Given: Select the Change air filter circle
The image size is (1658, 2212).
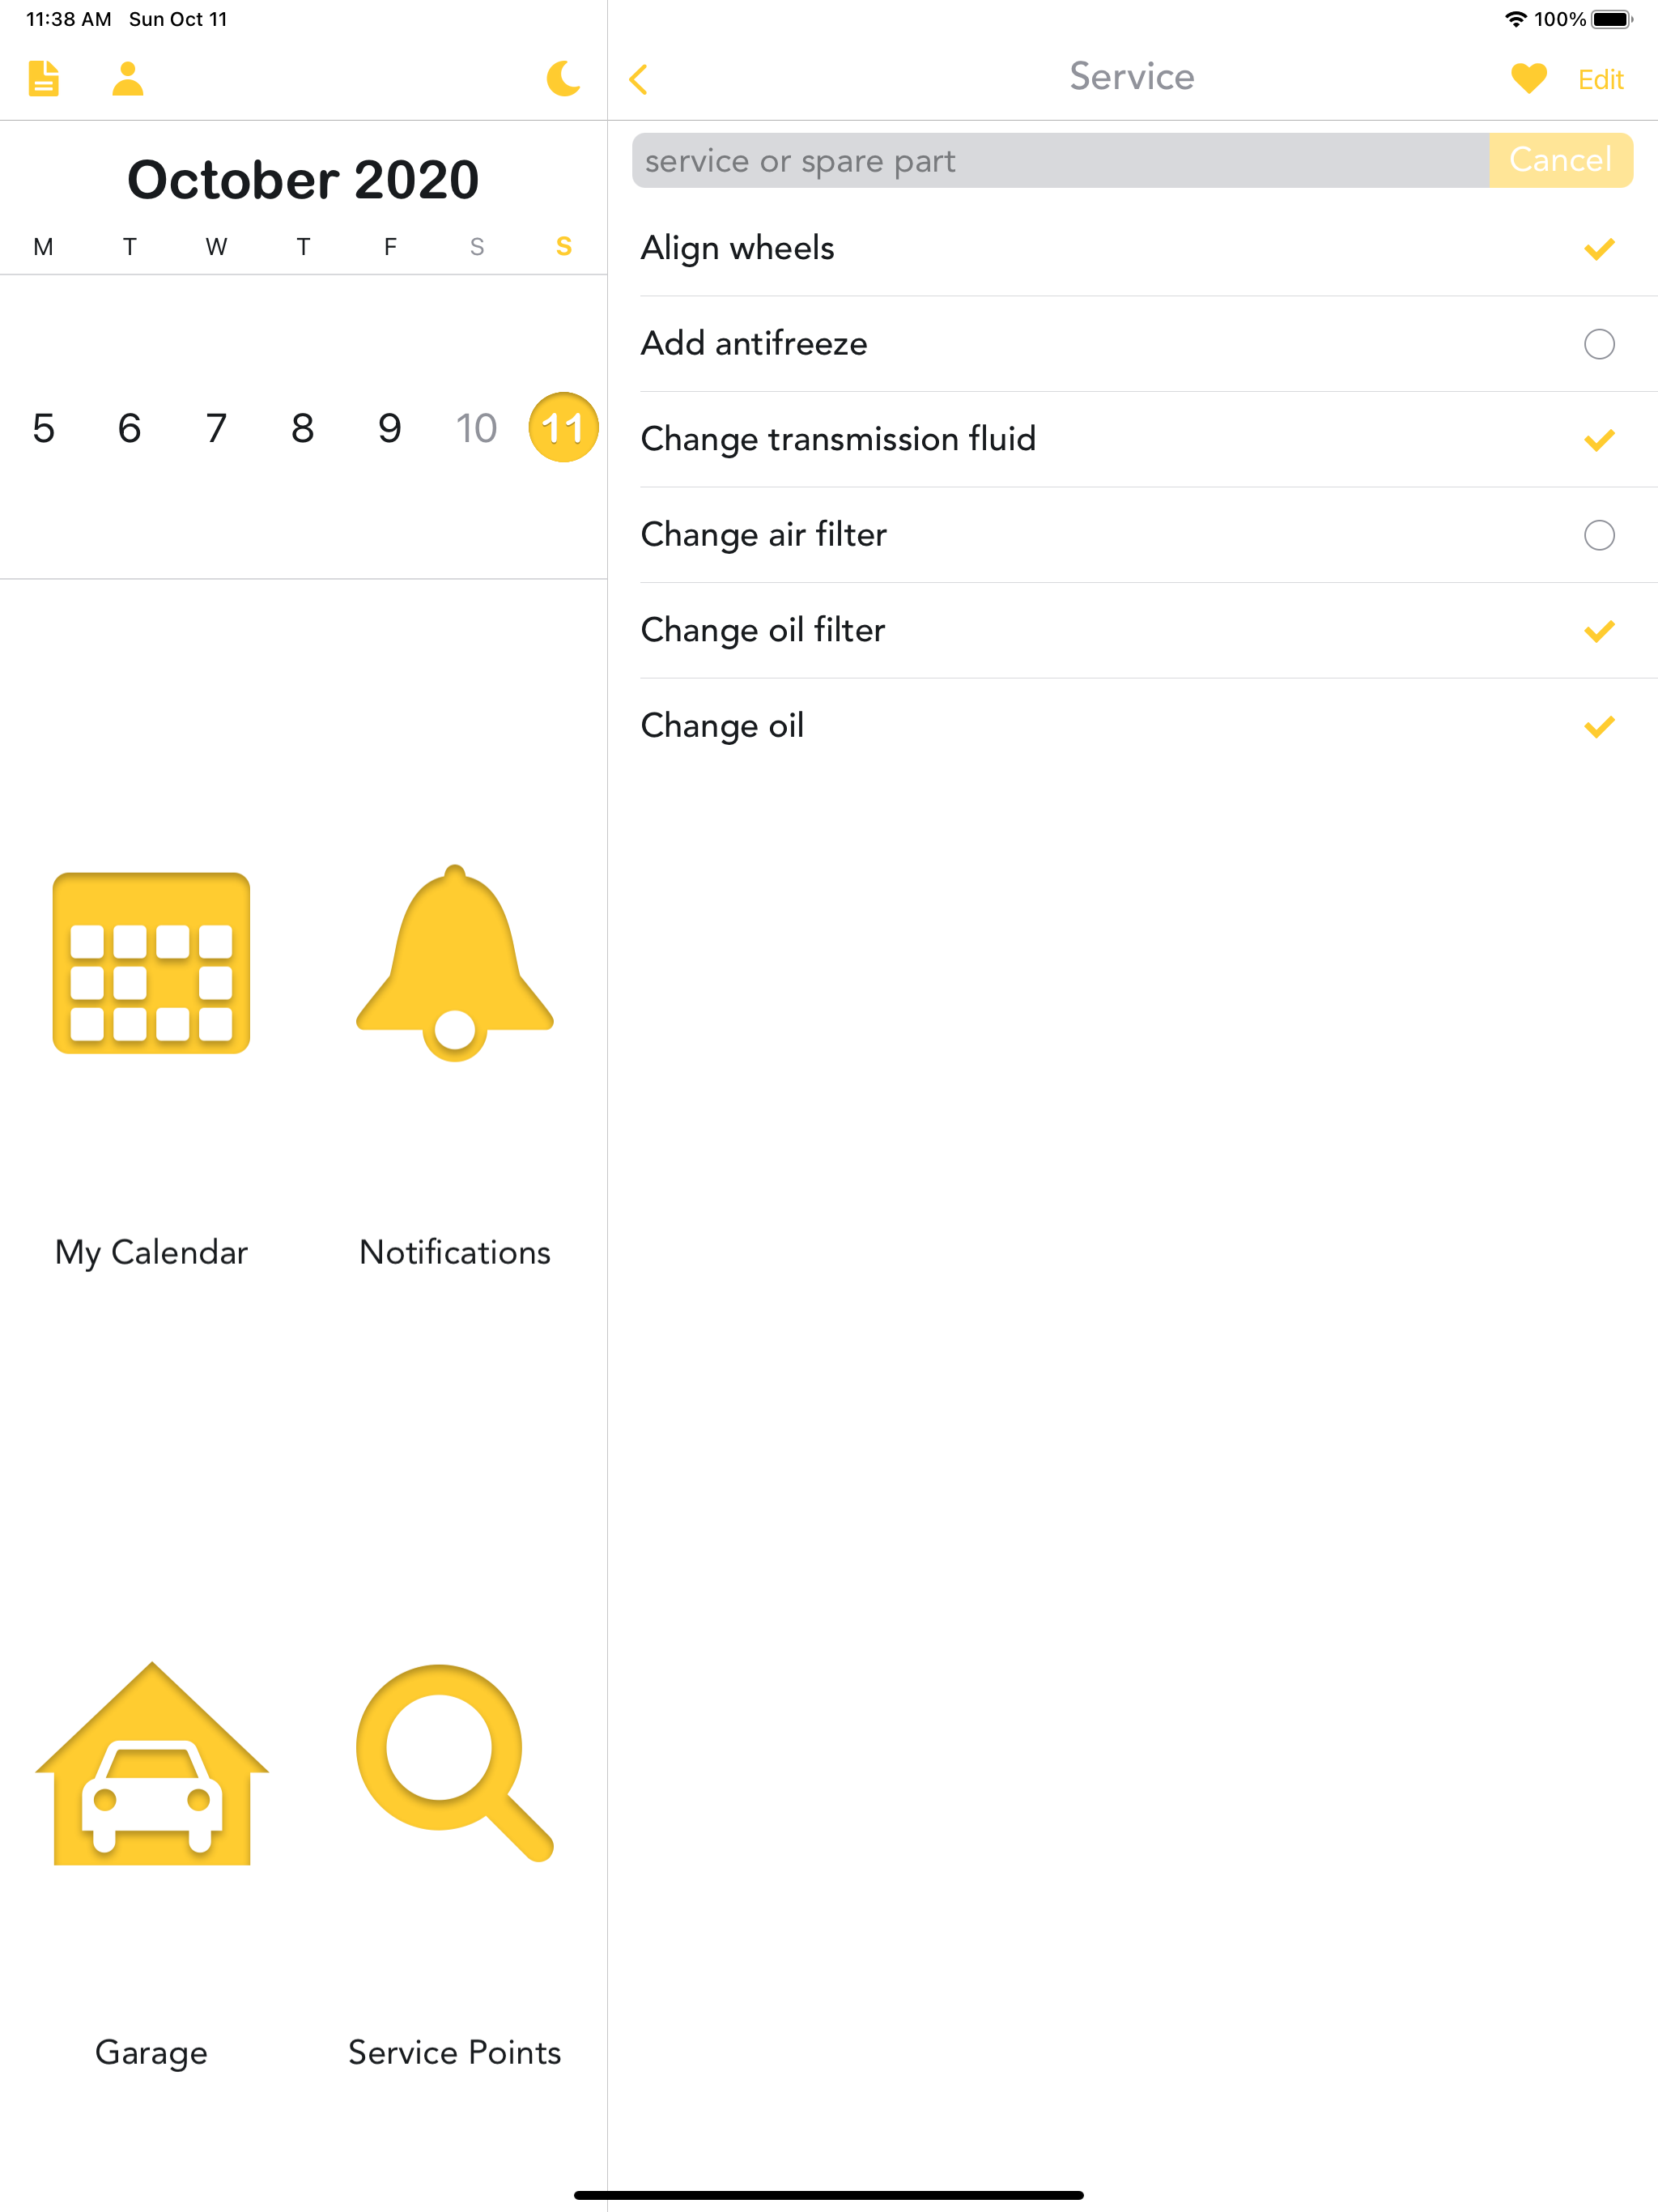Looking at the screenshot, I should point(1598,535).
